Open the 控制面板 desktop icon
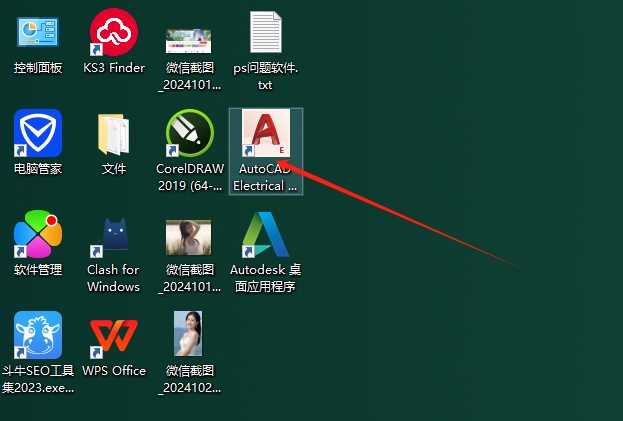 point(38,32)
